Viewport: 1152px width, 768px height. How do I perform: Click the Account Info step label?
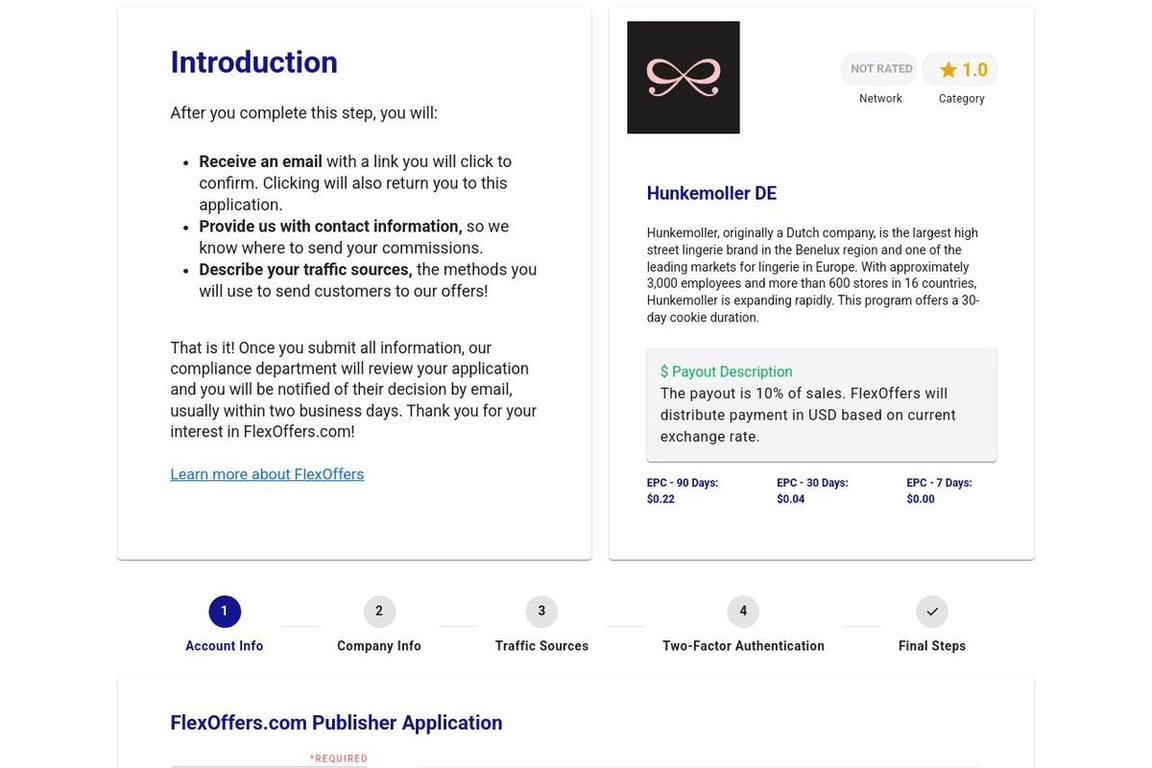pyautogui.click(x=224, y=646)
